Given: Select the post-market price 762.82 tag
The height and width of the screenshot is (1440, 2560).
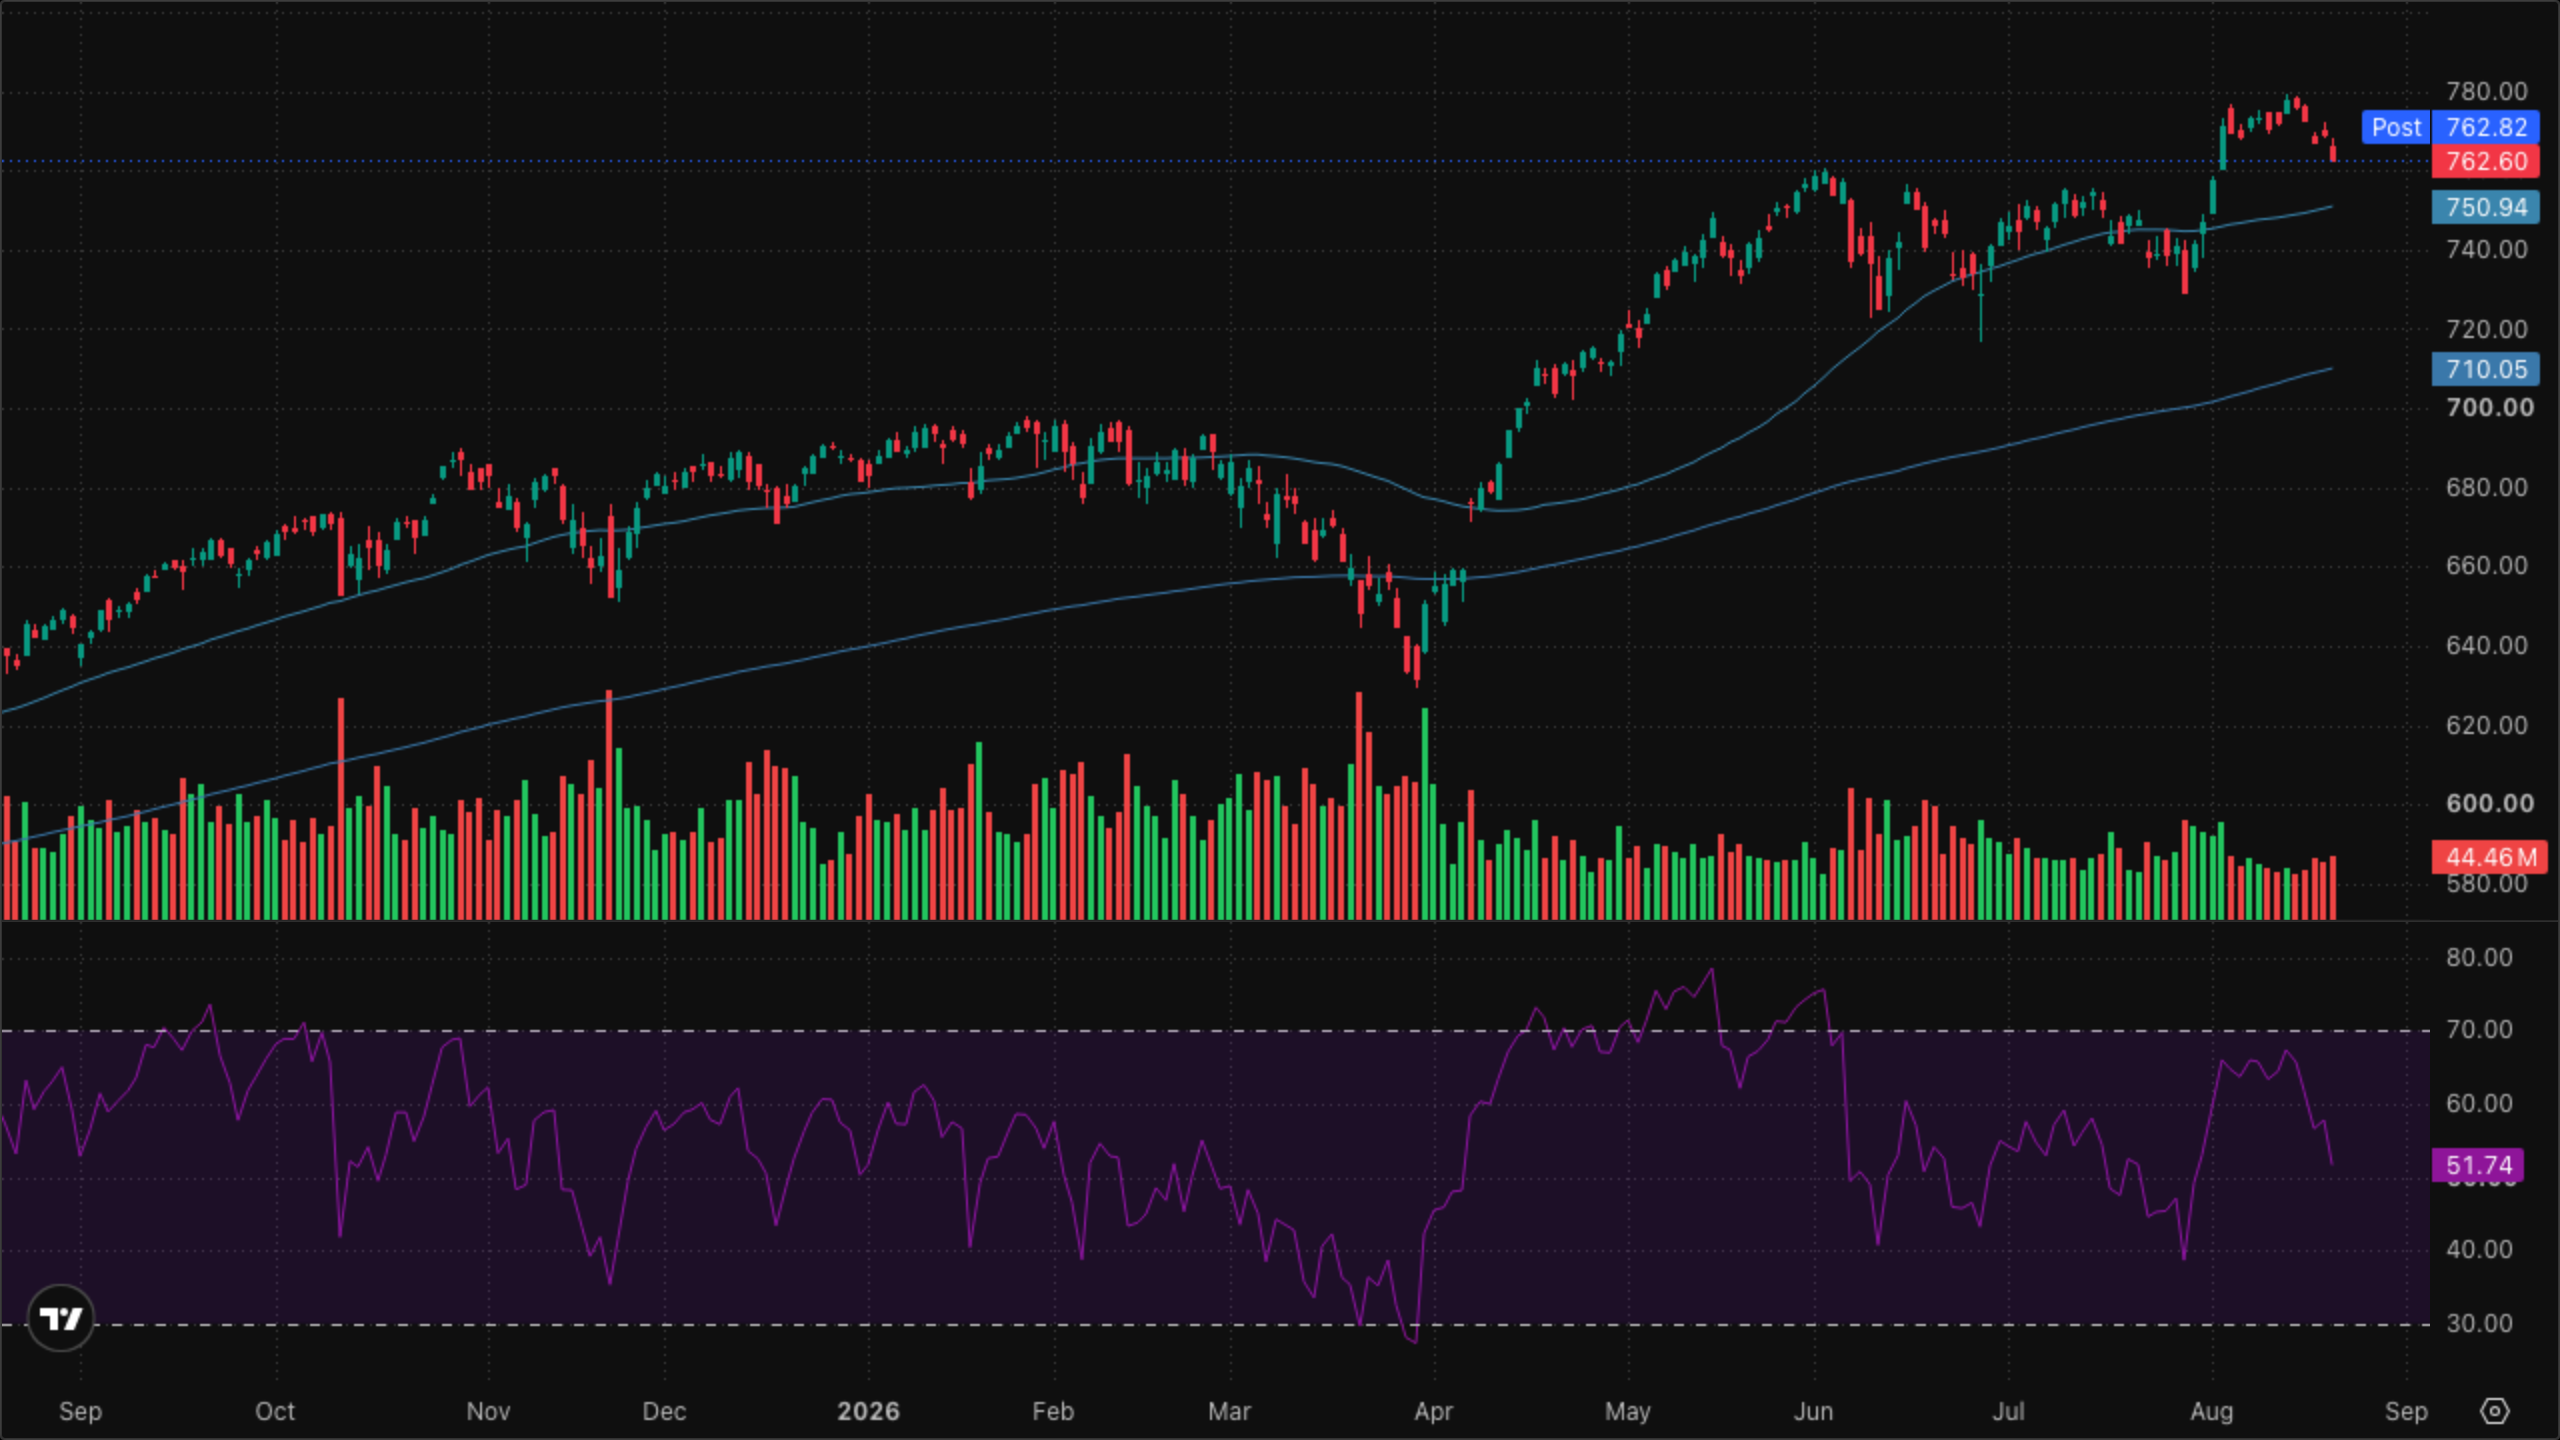Looking at the screenshot, I should pos(2486,127).
